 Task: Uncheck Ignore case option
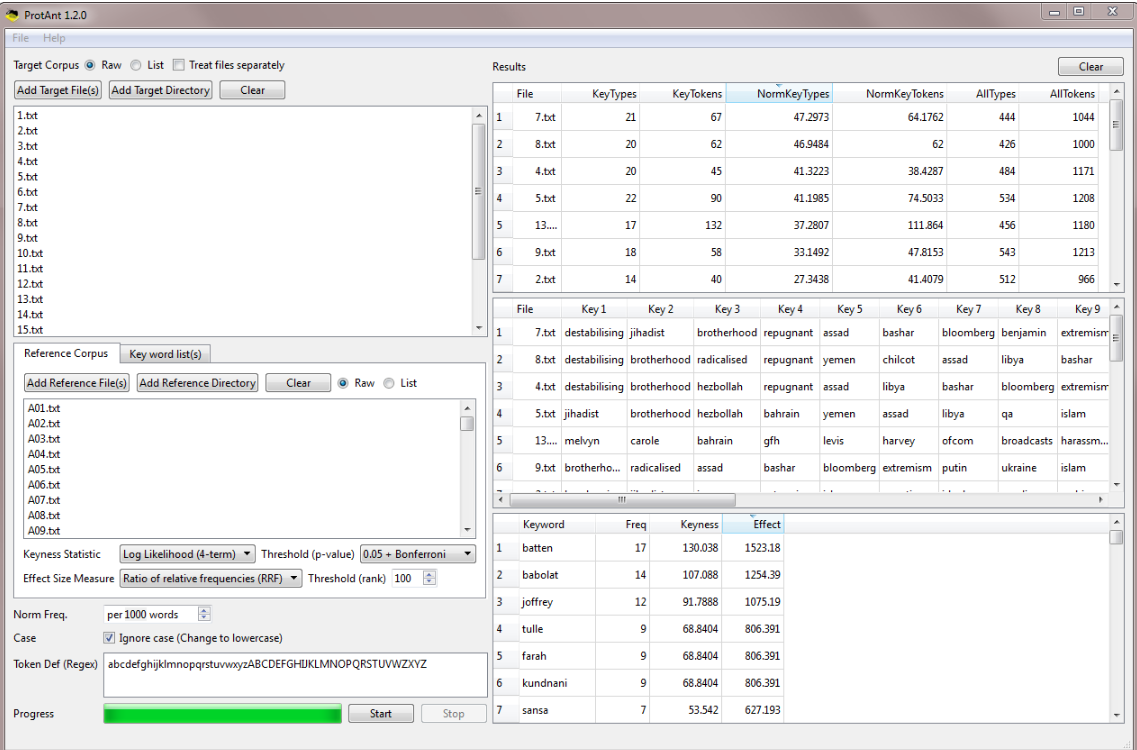[x=110, y=638]
